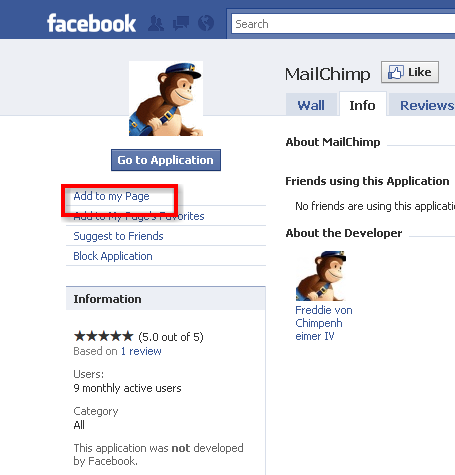Click About the Developer heading
The width and height of the screenshot is (455, 475).
[344, 233]
